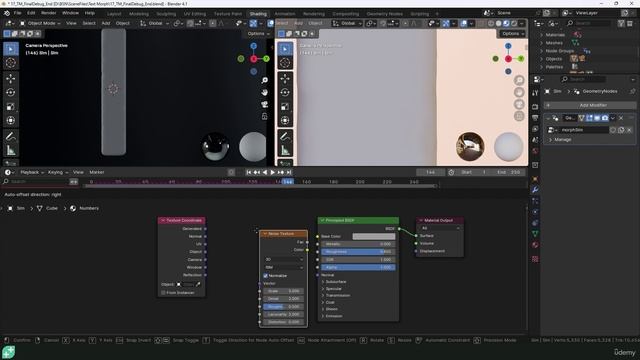Select the Transform tool in left viewport
The image size is (640, 360).
(11, 121)
